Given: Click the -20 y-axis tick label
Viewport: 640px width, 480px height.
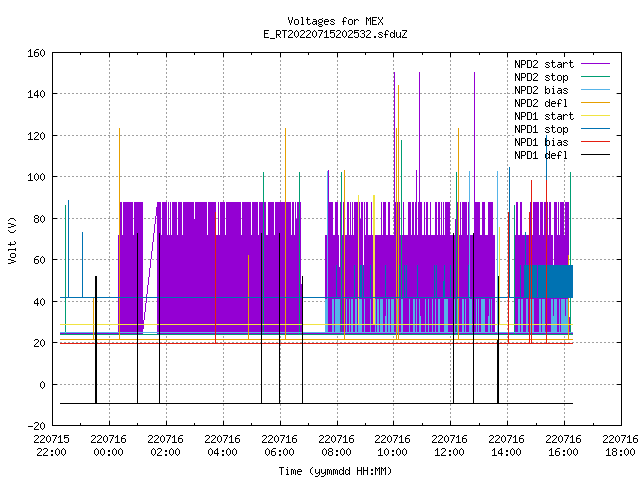Looking at the screenshot, I should point(36,426).
